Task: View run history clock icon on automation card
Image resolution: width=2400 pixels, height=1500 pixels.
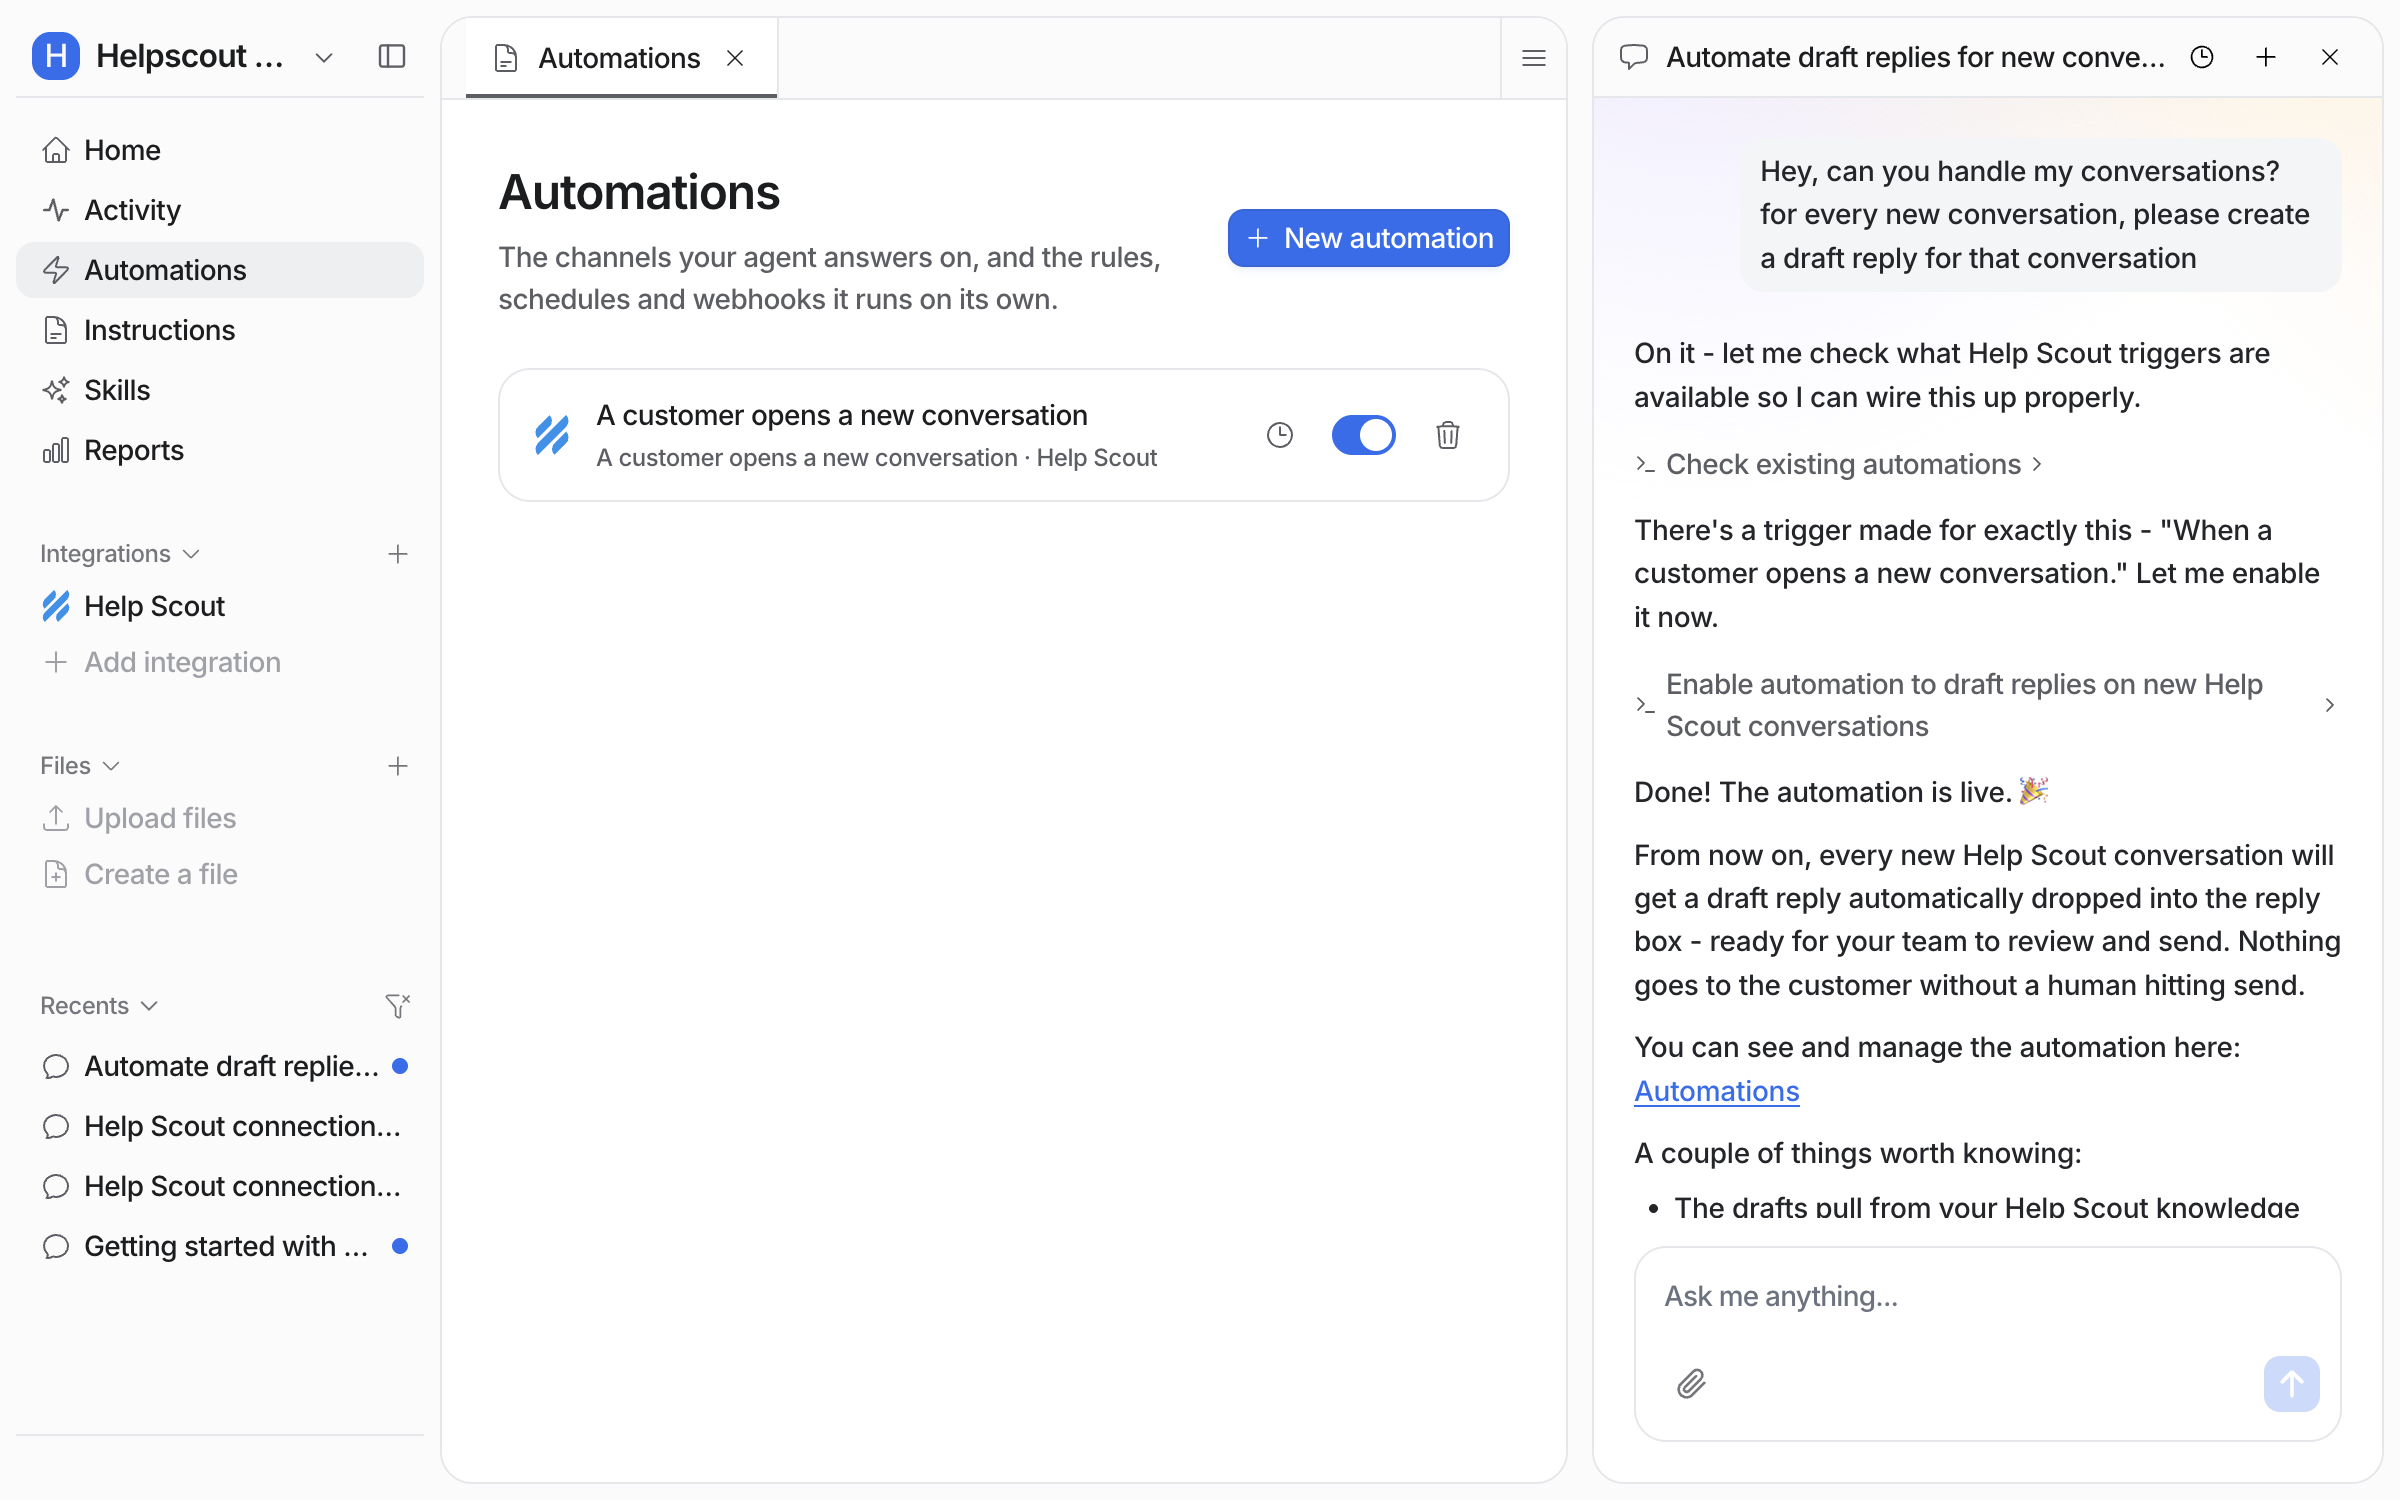Action: [x=1280, y=435]
